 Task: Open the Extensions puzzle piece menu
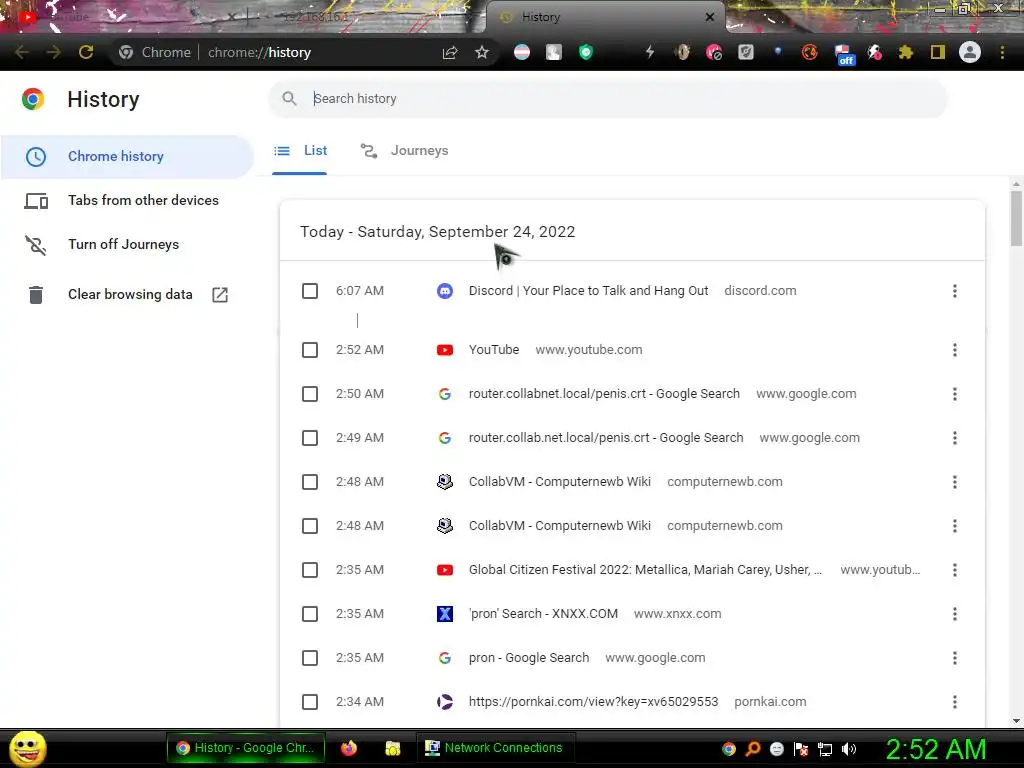point(906,52)
